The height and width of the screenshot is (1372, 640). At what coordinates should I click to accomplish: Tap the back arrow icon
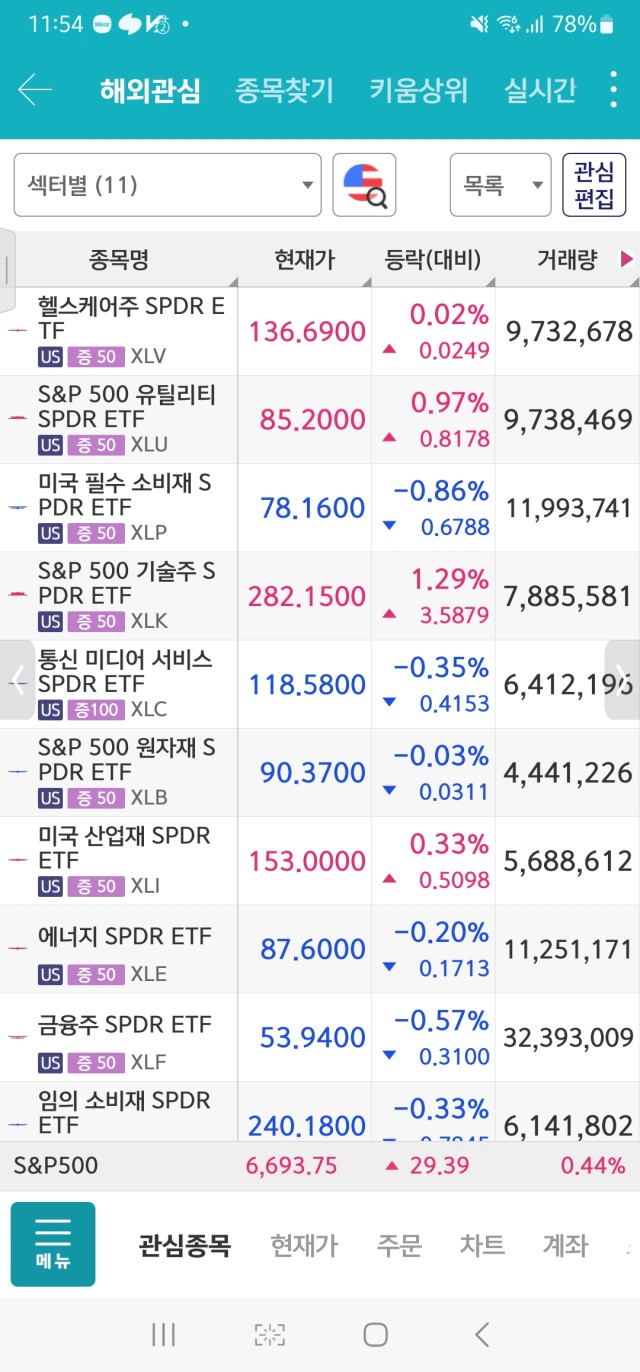point(35,90)
